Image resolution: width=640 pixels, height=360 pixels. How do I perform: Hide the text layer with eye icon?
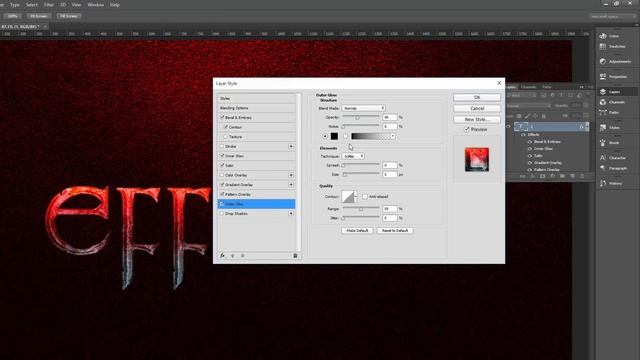tap(509, 127)
